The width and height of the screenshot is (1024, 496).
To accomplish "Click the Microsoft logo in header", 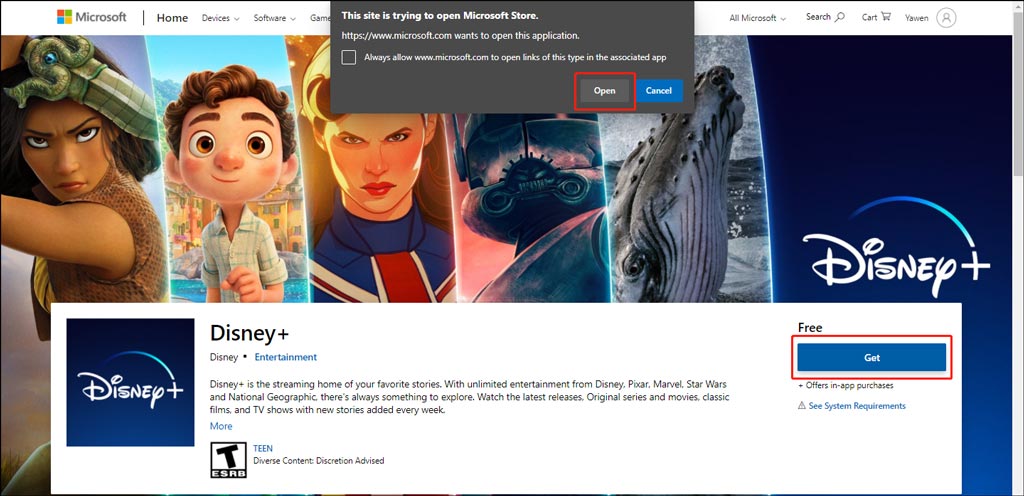I will click(92, 17).
